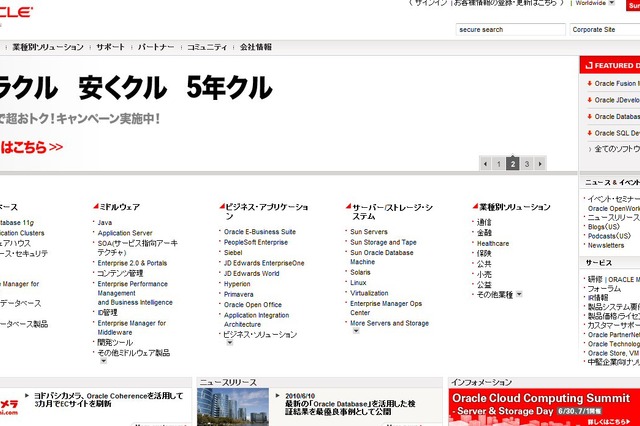640x426 pixels.
Task: Open コミュニティ menu
Action: 207,47
